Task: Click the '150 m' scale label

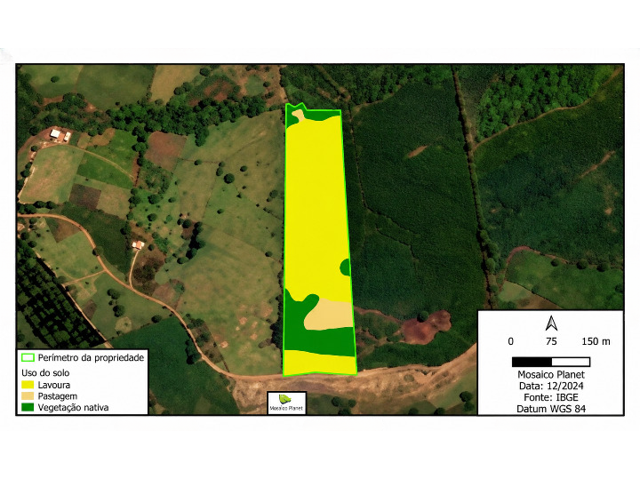Action: pyautogui.click(x=596, y=342)
